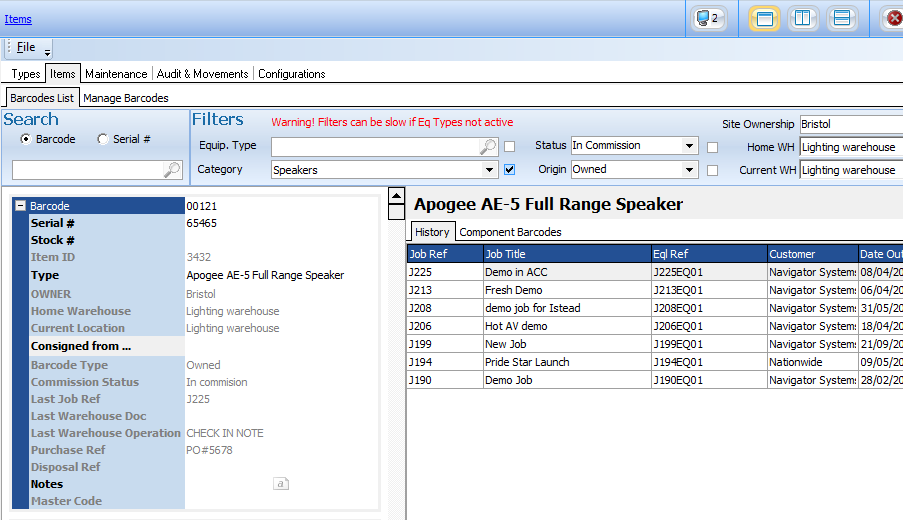Collapse the Barcode tree section

coord(20,206)
